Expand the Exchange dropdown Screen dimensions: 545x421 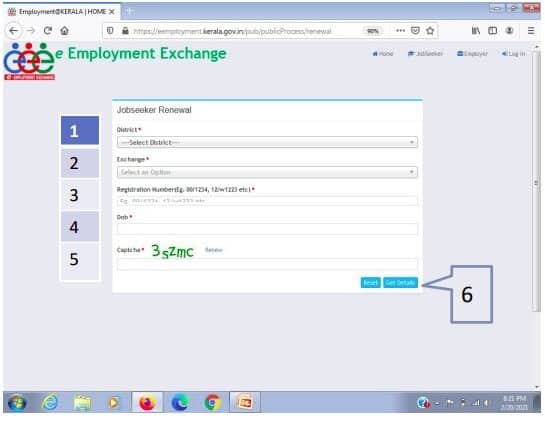(x=267, y=172)
